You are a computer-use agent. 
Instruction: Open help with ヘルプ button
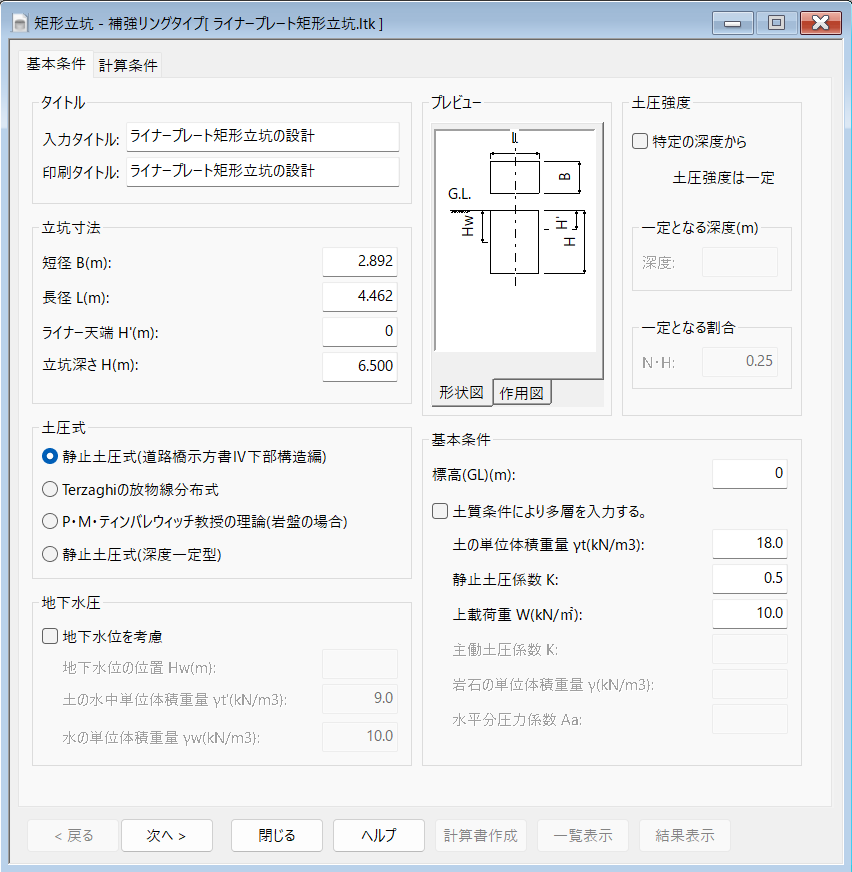(x=378, y=835)
